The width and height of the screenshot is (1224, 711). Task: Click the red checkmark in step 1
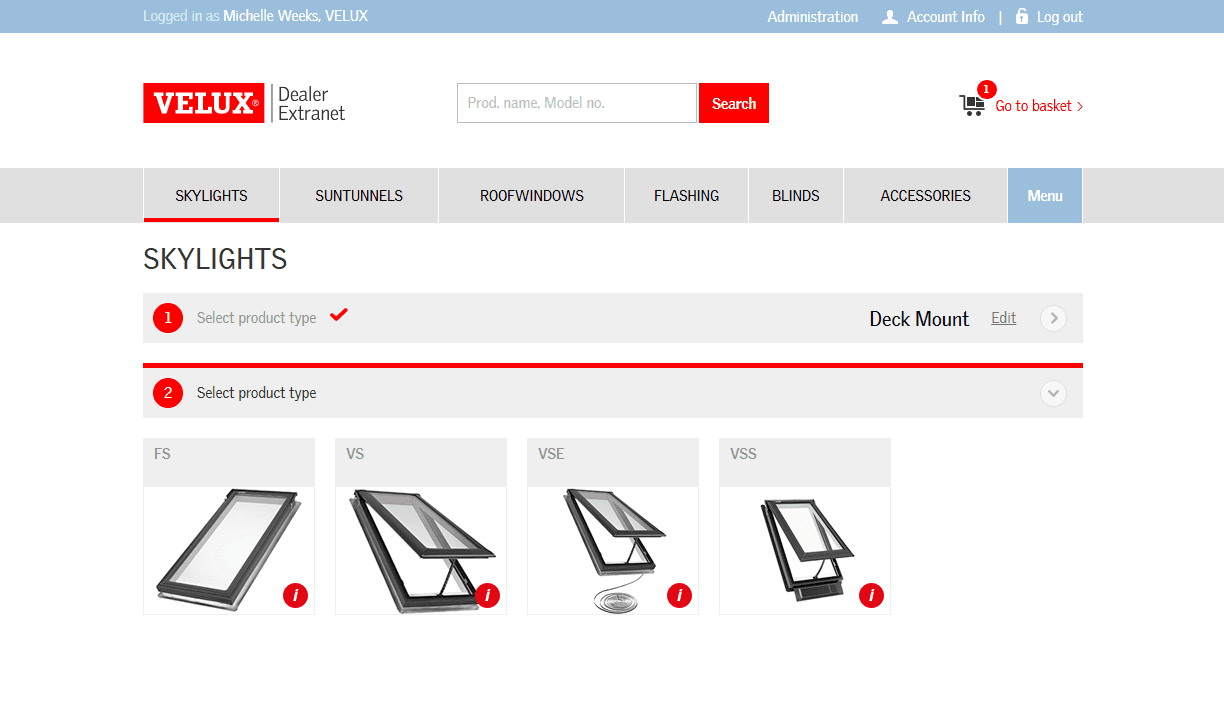click(339, 314)
